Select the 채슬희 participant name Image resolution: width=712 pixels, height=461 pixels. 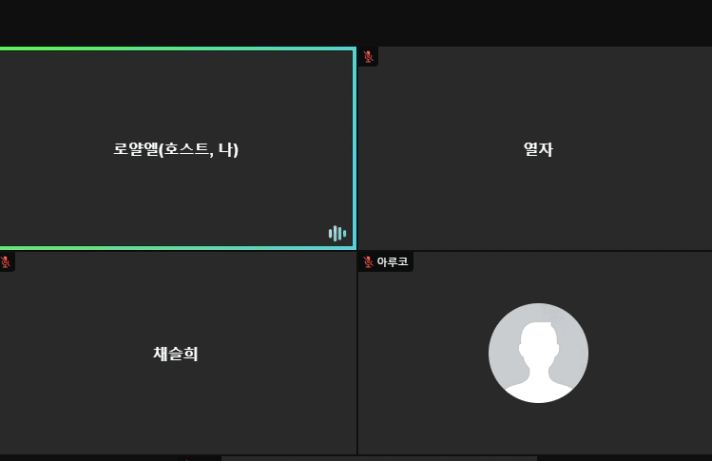coord(176,353)
